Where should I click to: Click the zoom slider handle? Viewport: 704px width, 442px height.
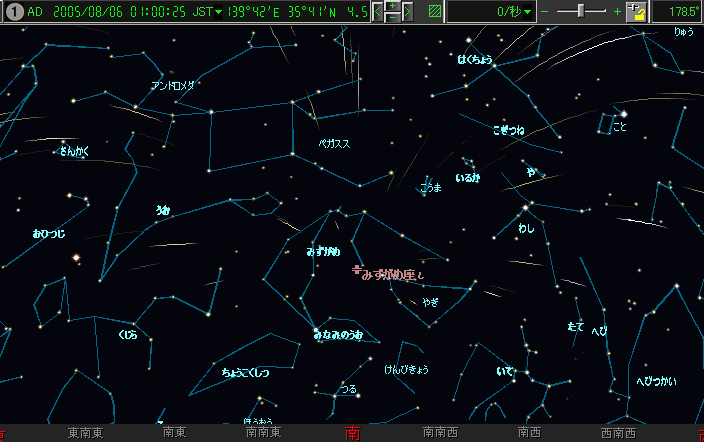pyautogui.click(x=582, y=11)
